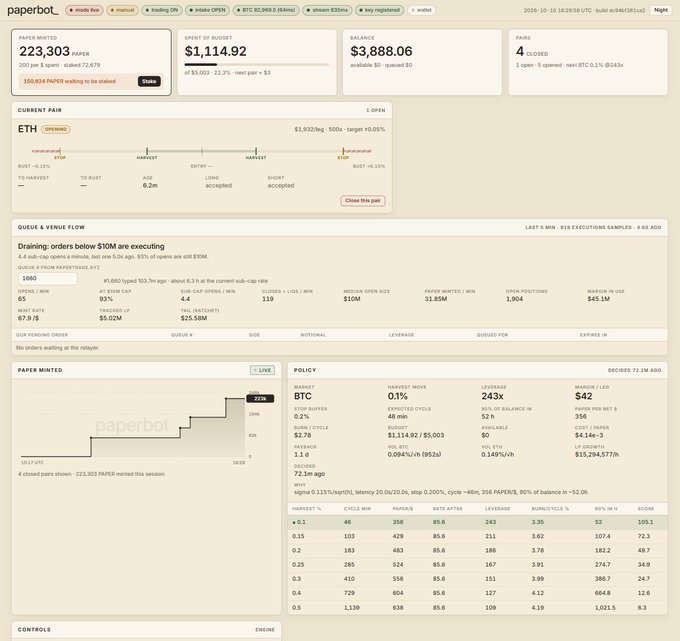This screenshot has height=641, width=680.
Task: Click the key registered pill
Action: [x=379, y=10]
